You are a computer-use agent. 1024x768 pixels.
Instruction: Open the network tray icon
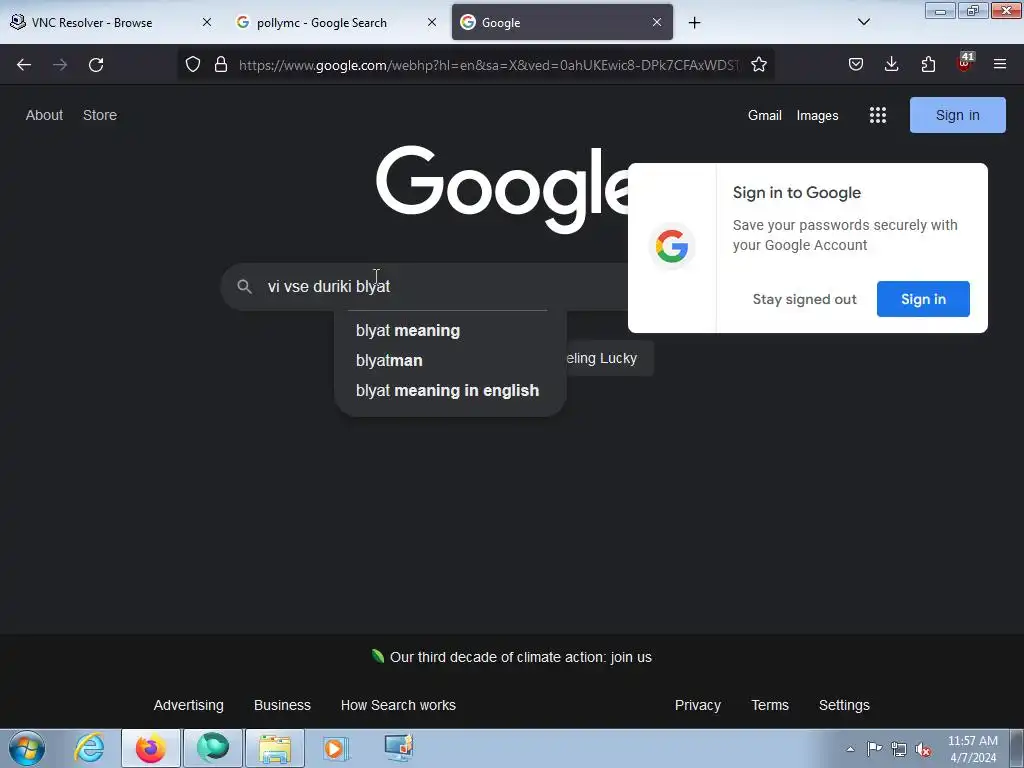(x=899, y=749)
